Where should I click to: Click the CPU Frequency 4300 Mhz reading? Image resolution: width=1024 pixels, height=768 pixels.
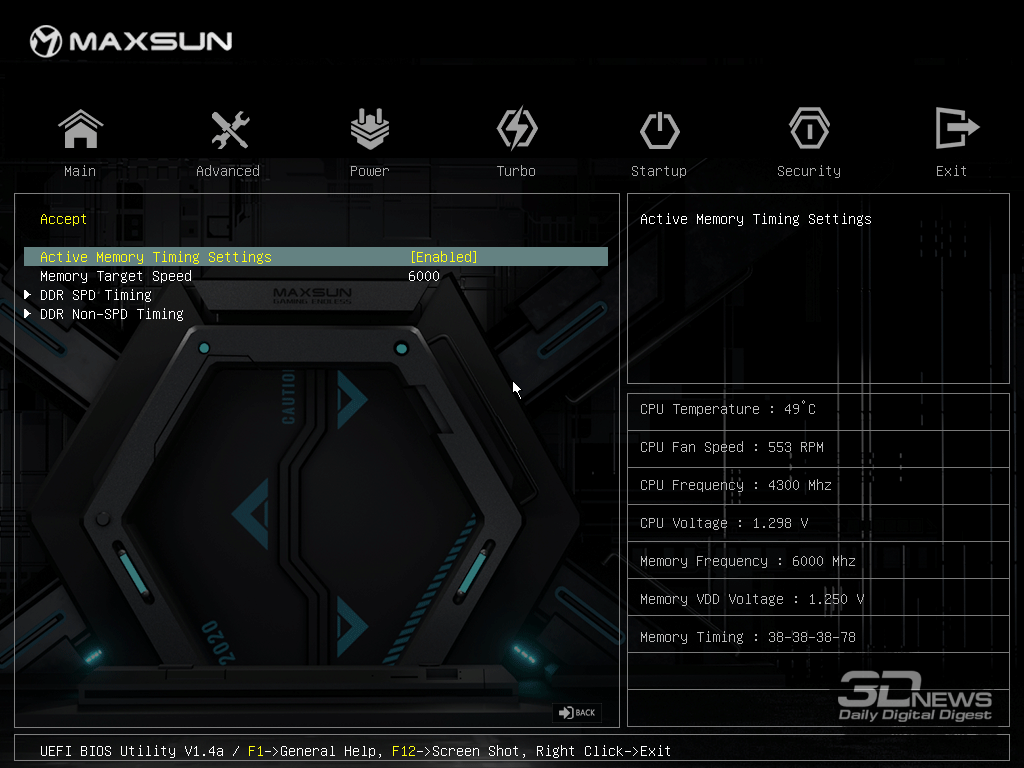tap(735, 485)
